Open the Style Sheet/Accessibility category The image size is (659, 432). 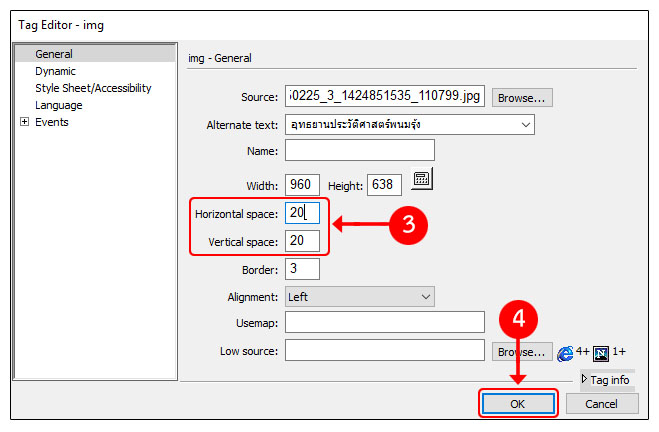pos(93,88)
